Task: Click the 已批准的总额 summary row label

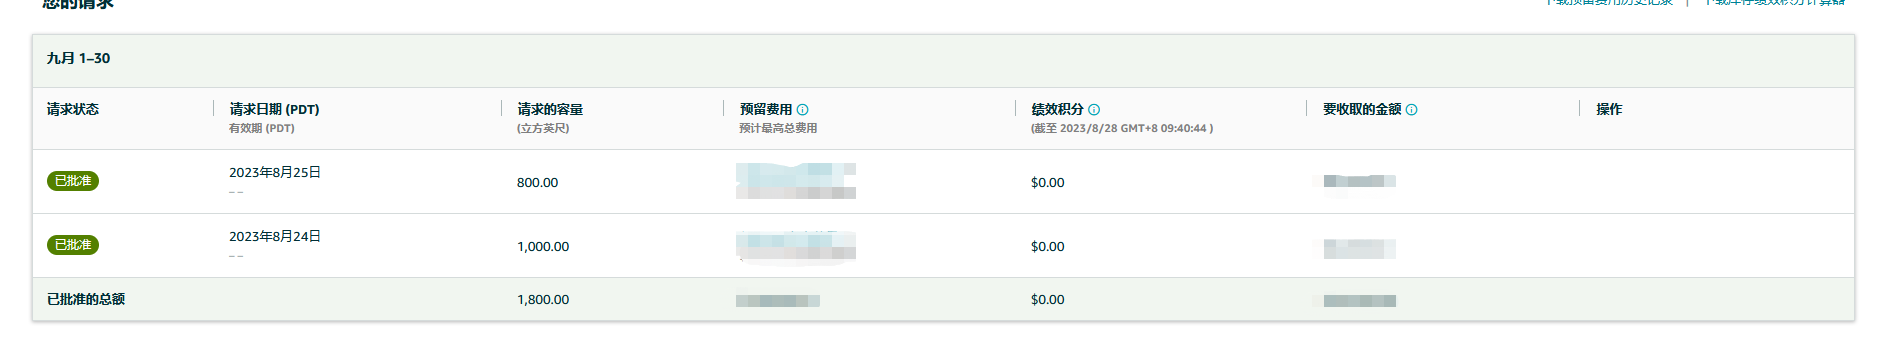Action: point(86,300)
